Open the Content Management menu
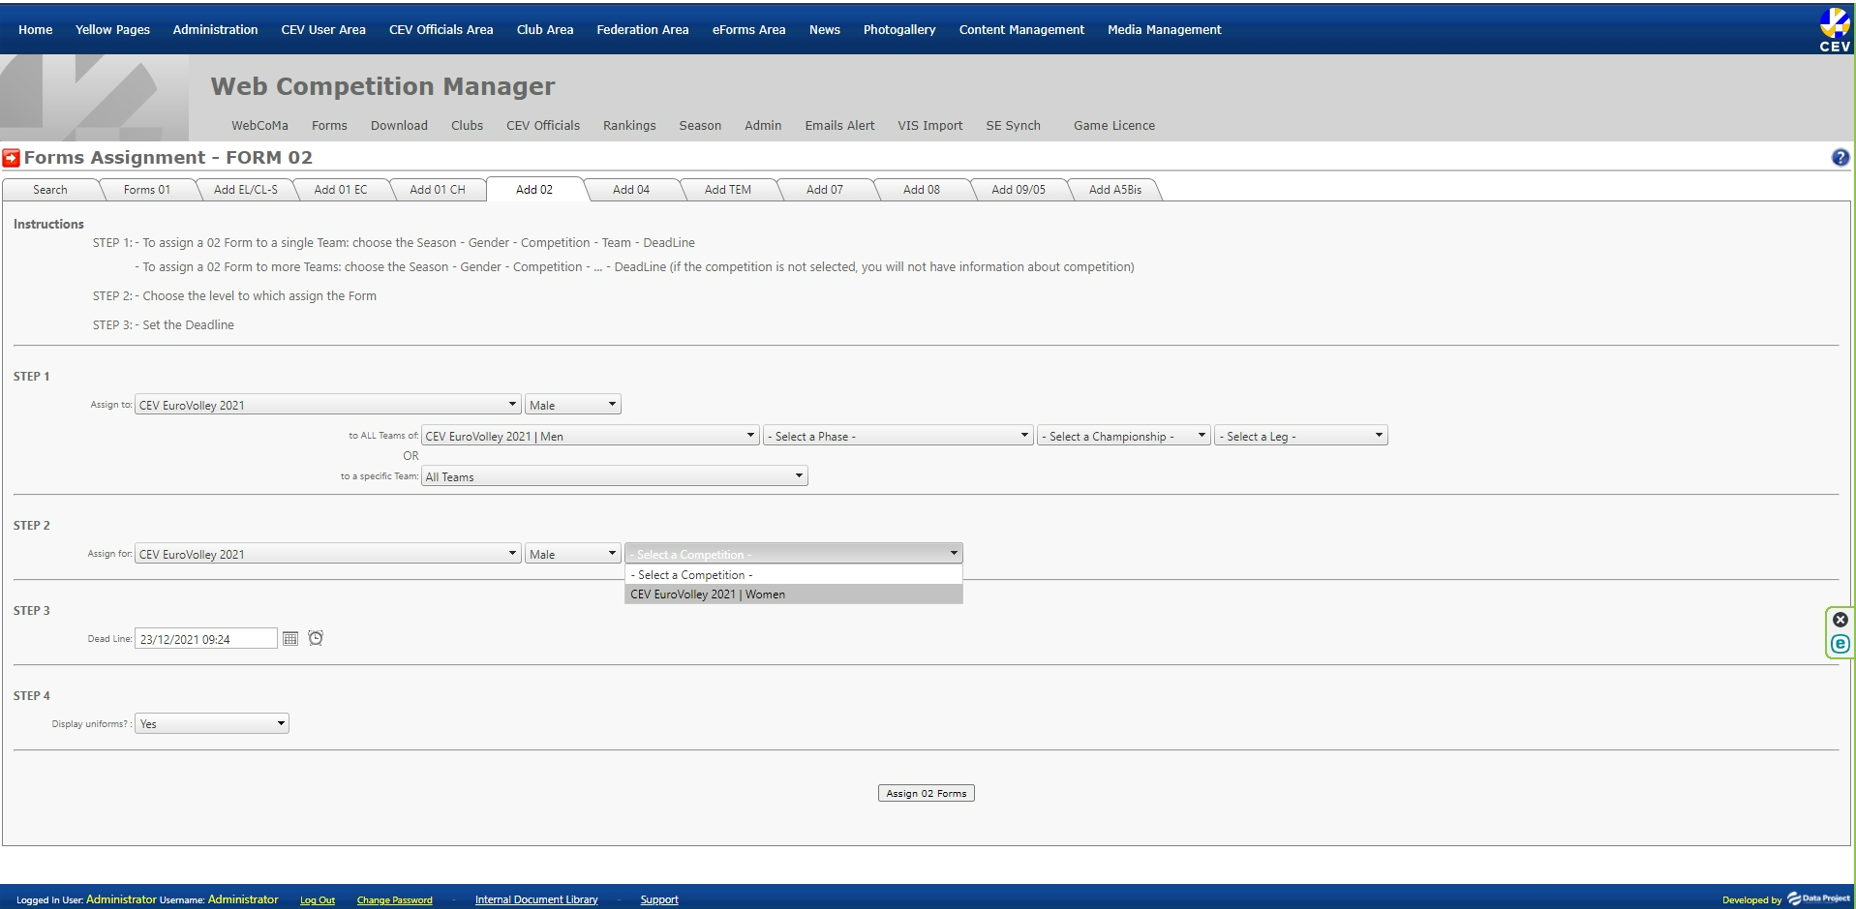1856x909 pixels. [x=1022, y=30]
